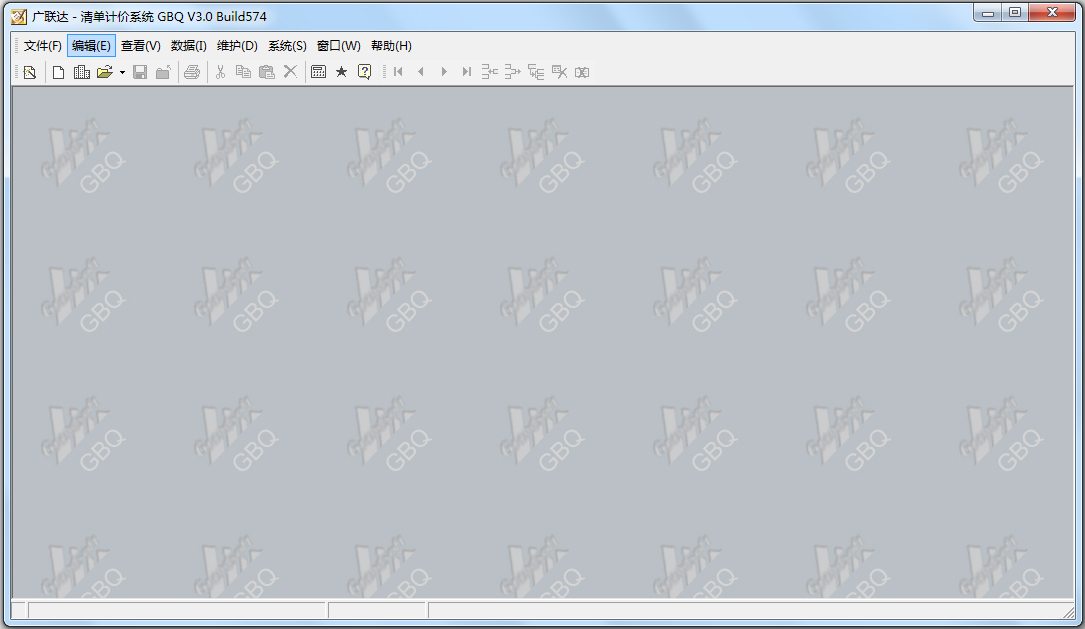Screen dimensions: 1085x629
Task: Open the 文件(F) menu
Action: coord(42,46)
